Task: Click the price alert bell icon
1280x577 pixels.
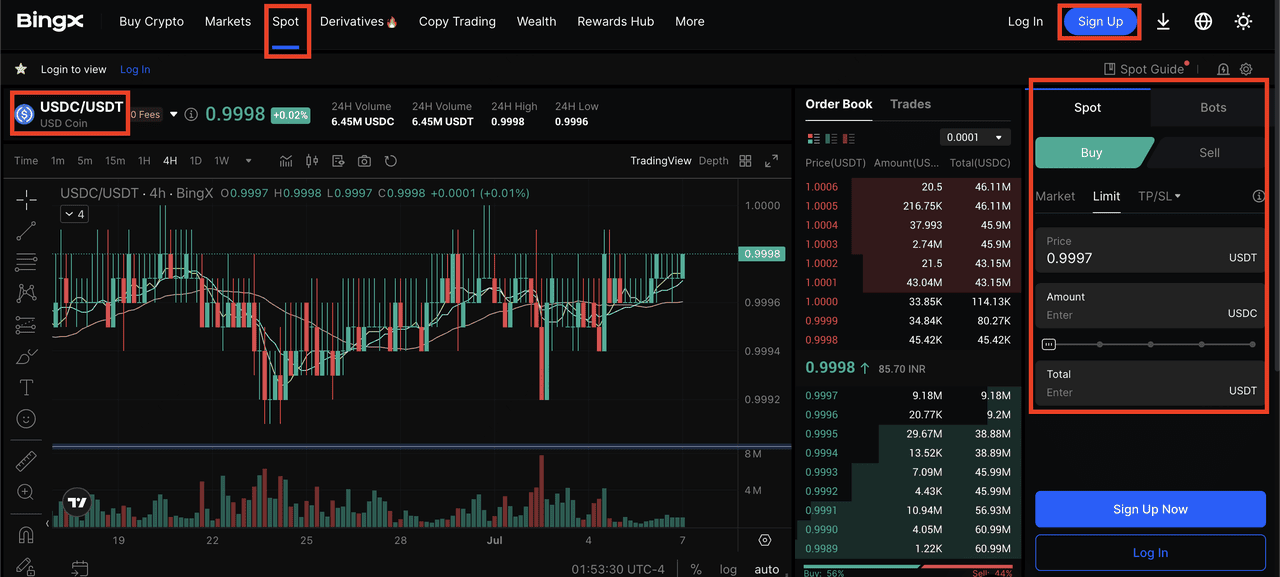Action: 1223,69
